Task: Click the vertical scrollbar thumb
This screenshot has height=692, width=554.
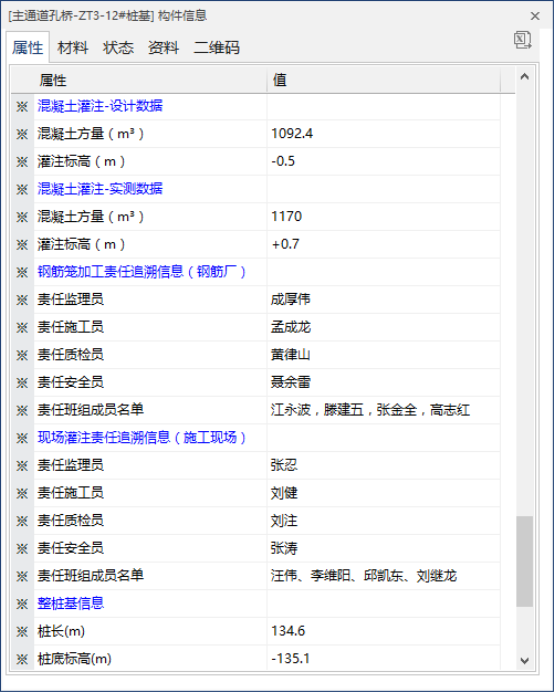Action: 524,561
